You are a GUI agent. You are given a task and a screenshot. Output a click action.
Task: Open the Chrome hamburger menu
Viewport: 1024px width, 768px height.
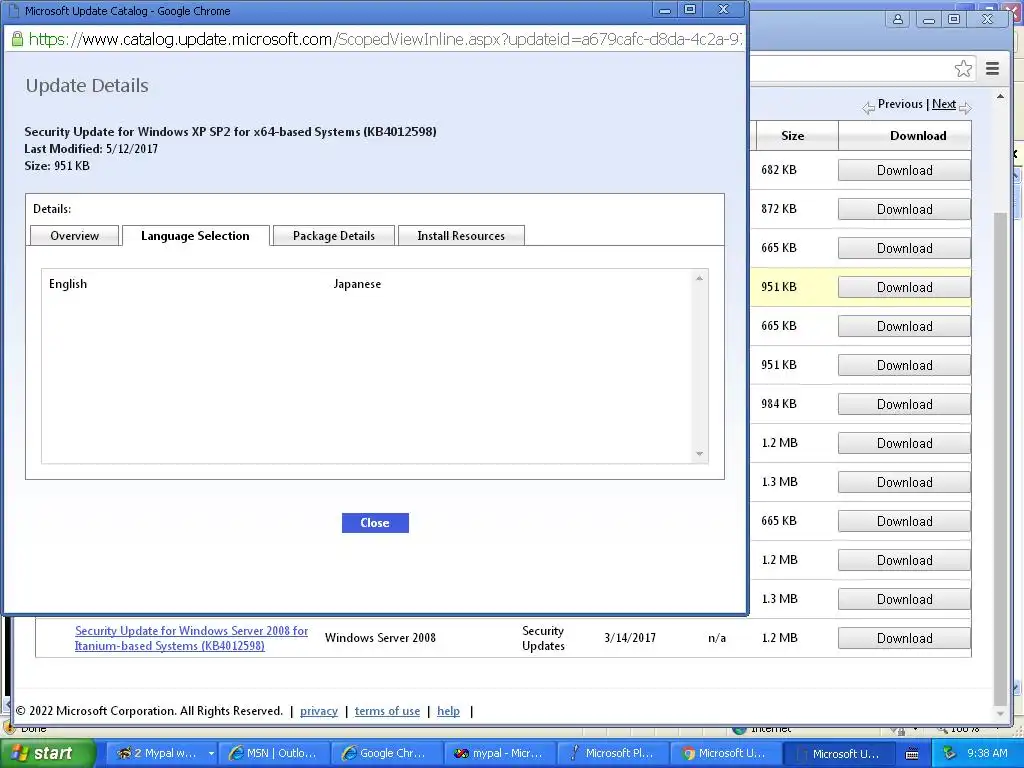[x=993, y=69]
